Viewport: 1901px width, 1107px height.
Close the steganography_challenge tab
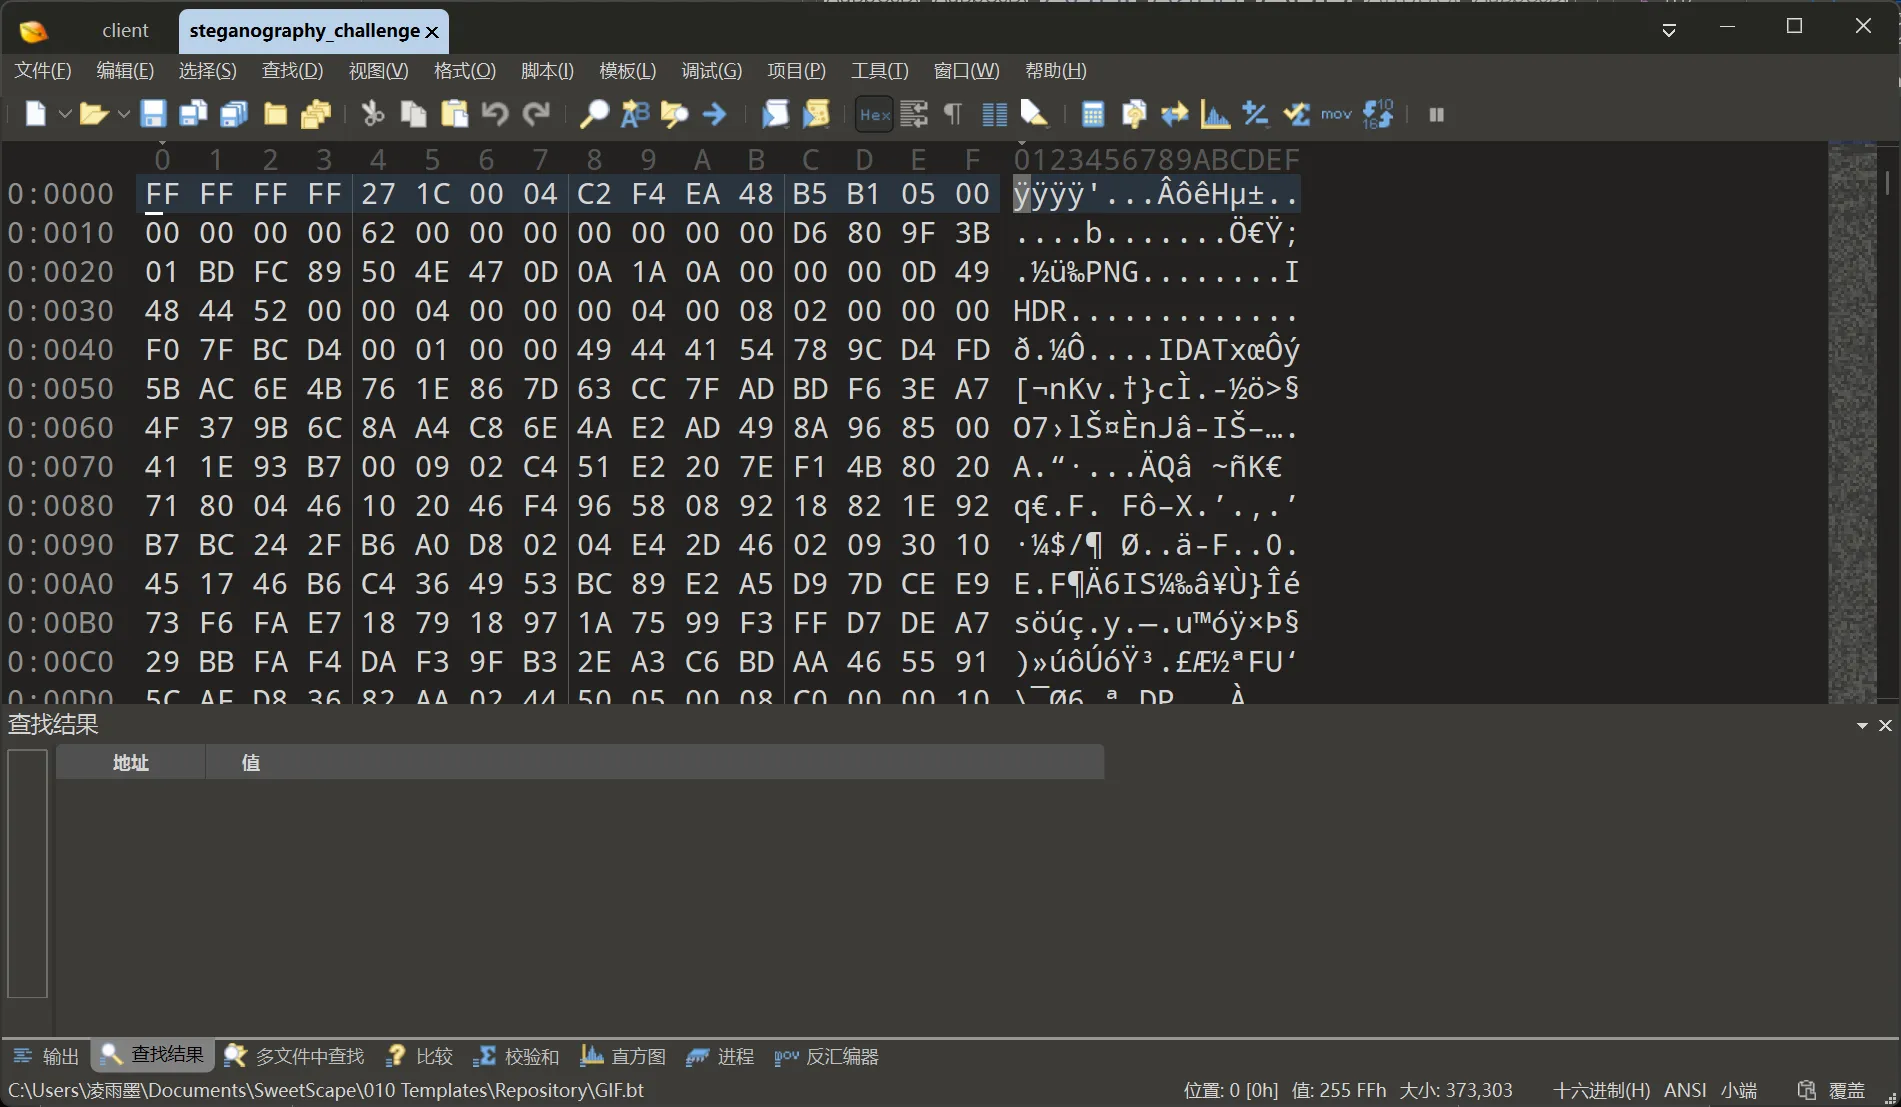point(432,32)
